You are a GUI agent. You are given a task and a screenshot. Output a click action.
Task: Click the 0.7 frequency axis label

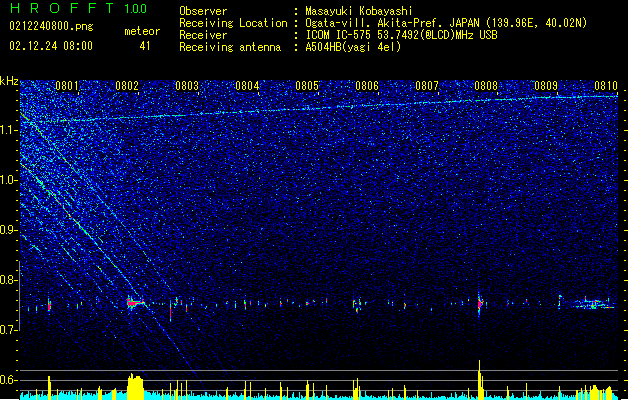pyautogui.click(x=9, y=330)
